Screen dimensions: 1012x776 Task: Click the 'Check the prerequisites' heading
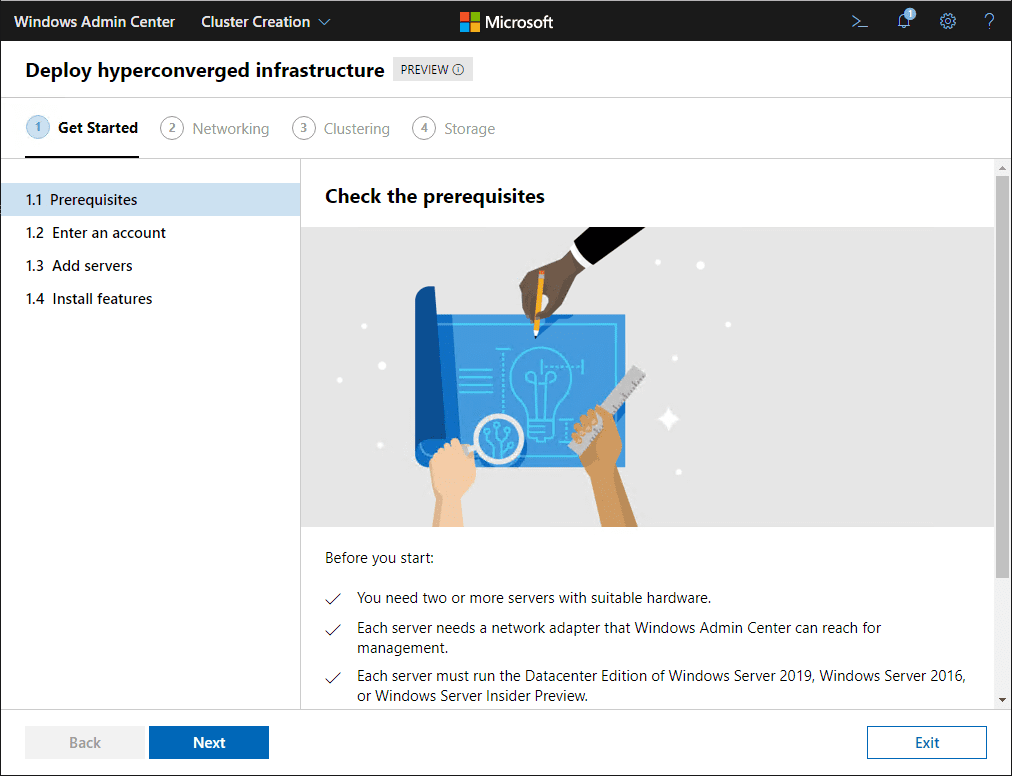(x=434, y=196)
